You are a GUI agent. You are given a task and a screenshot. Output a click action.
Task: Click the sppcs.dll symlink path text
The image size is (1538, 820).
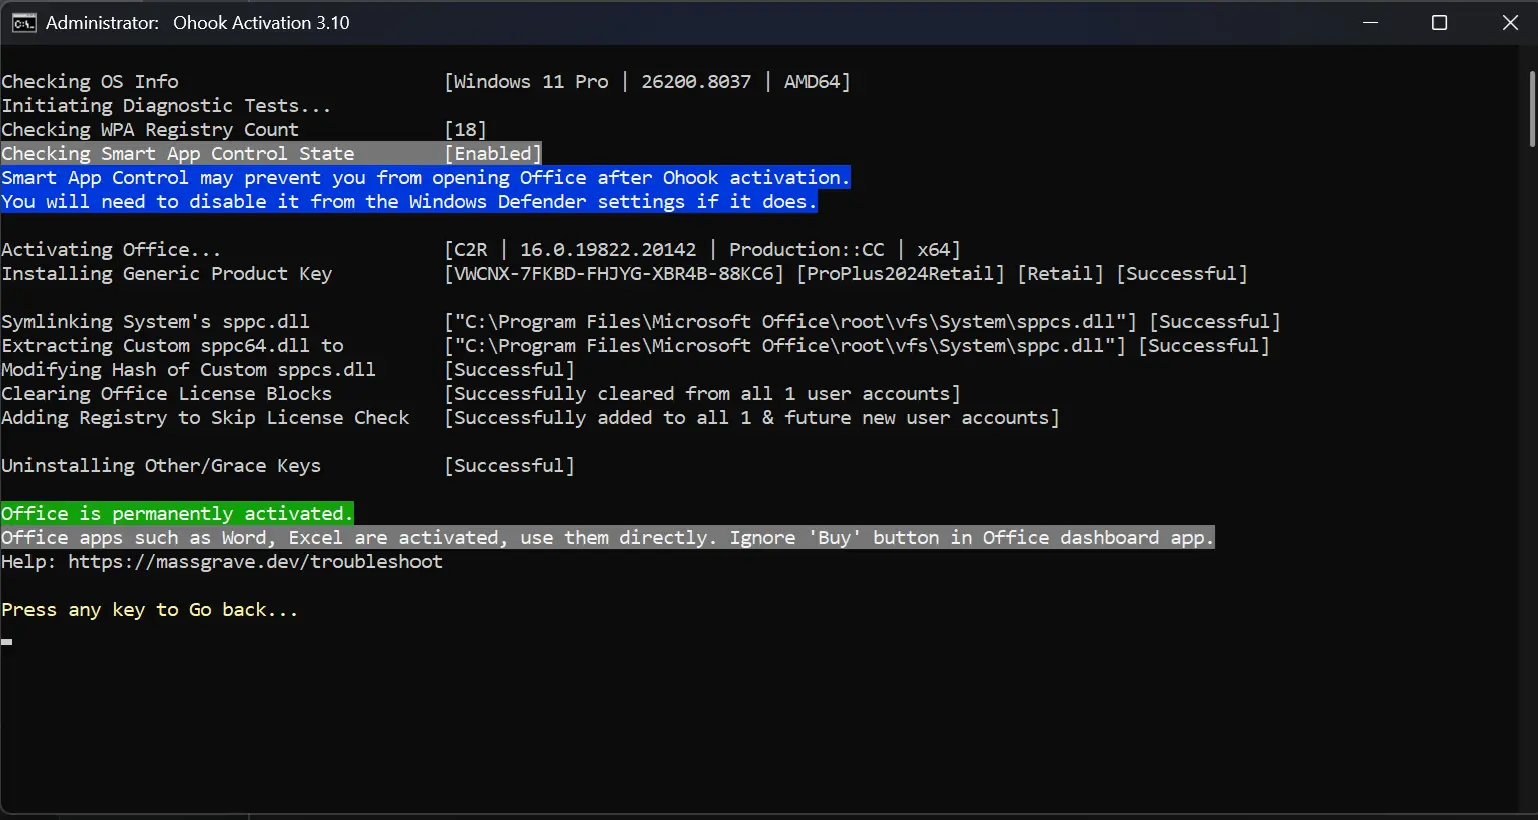(791, 322)
